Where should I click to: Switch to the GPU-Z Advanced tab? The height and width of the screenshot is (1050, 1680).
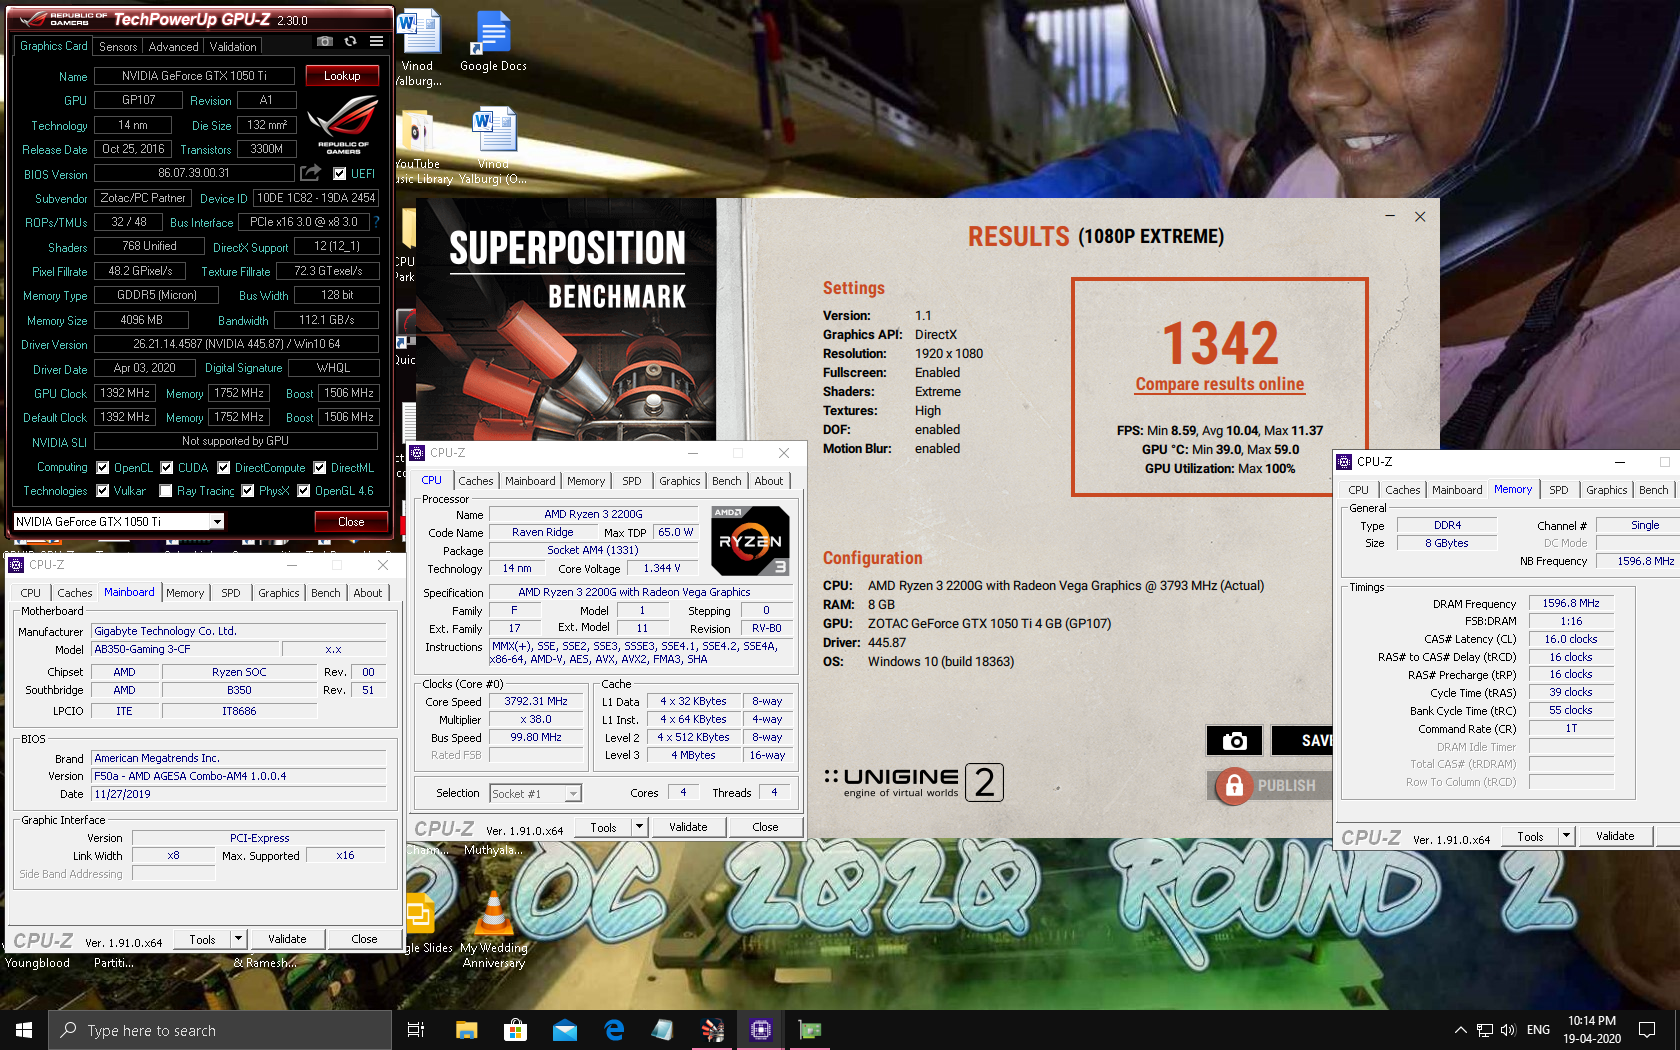point(173,47)
